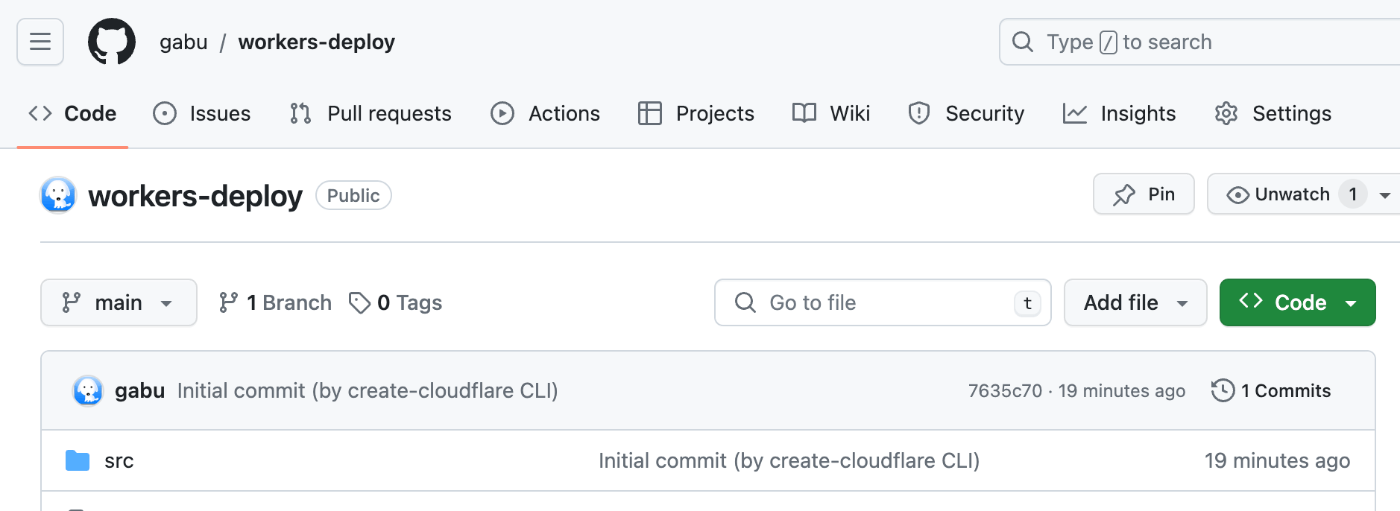The height and width of the screenshot is (511, 1400).
Task: Click the tag icon for 0 Tags
Action: pyautogui.click(x=359, y=303)
